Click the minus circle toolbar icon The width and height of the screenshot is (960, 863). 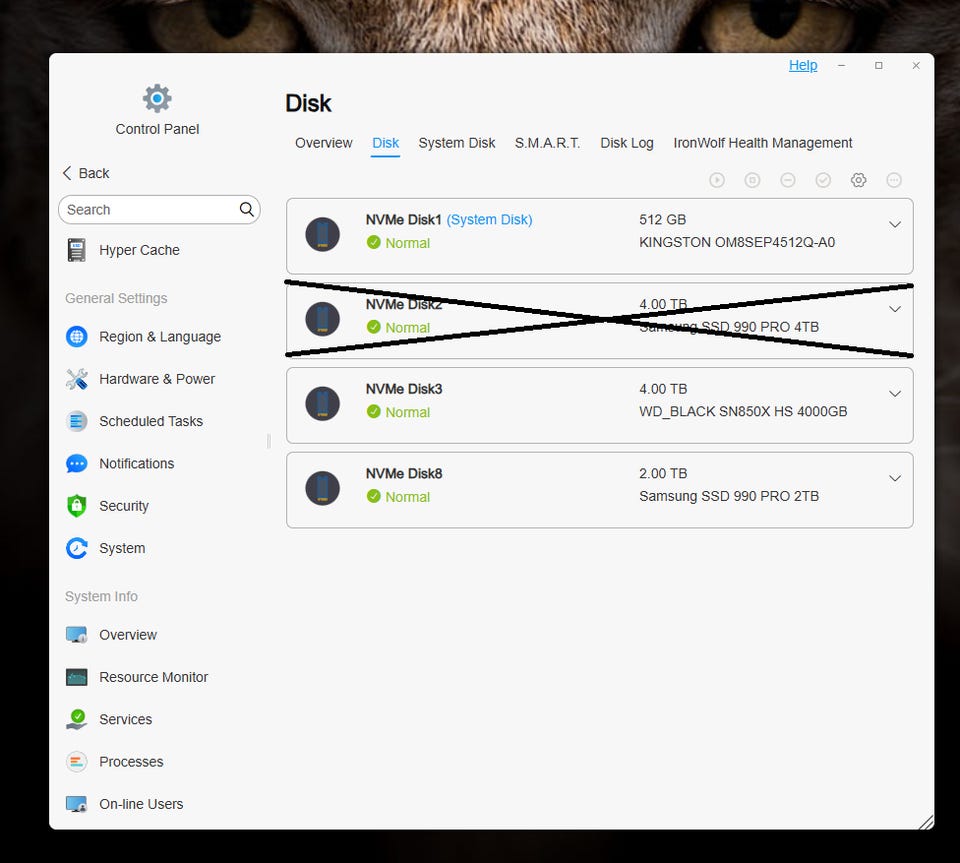tap(788, 180)
